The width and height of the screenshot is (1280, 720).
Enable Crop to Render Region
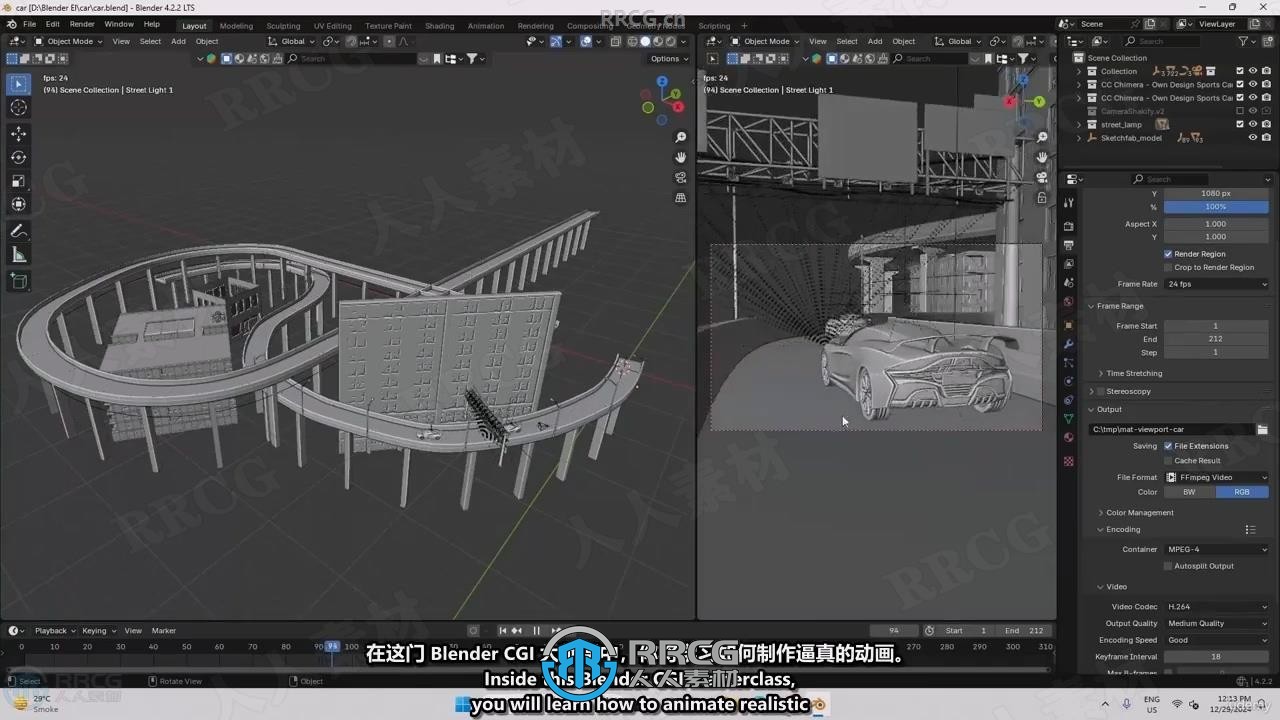[x=1168, y=267]
